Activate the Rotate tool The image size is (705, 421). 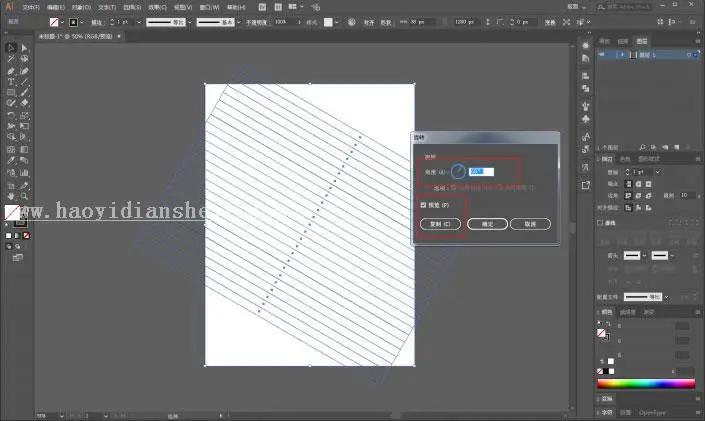11,116
